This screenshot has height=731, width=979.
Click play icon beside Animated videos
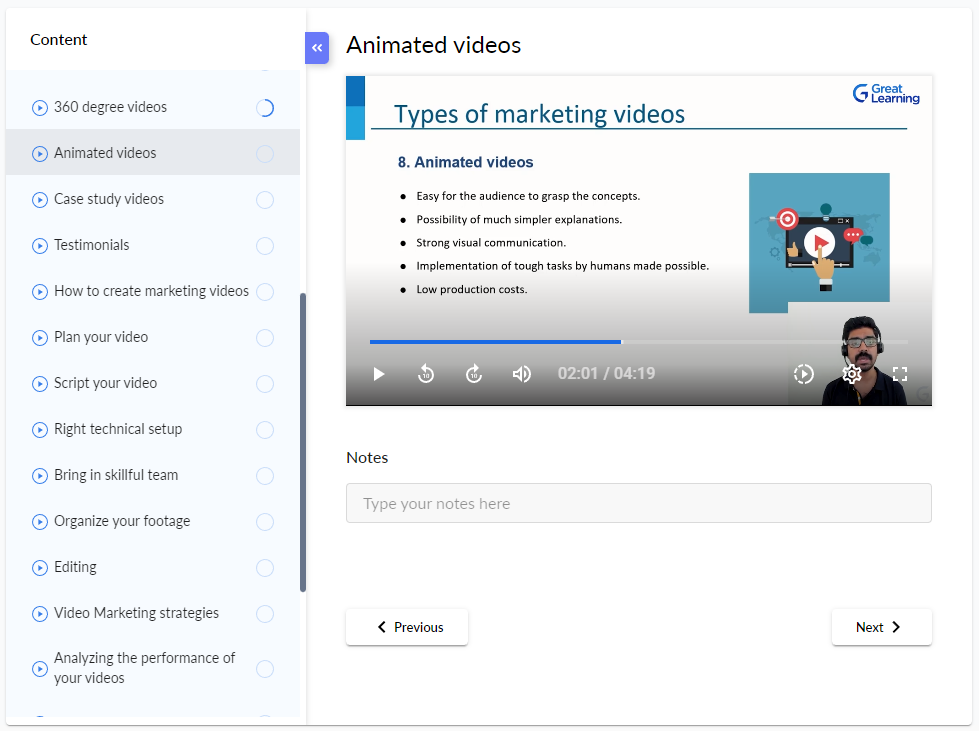tap(39, 154)
